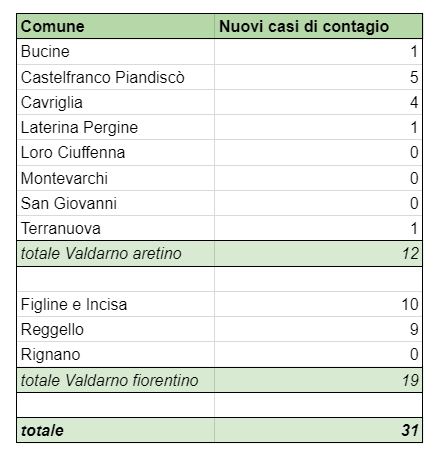Select the Montevarchi cell

(x=115, y=178)
